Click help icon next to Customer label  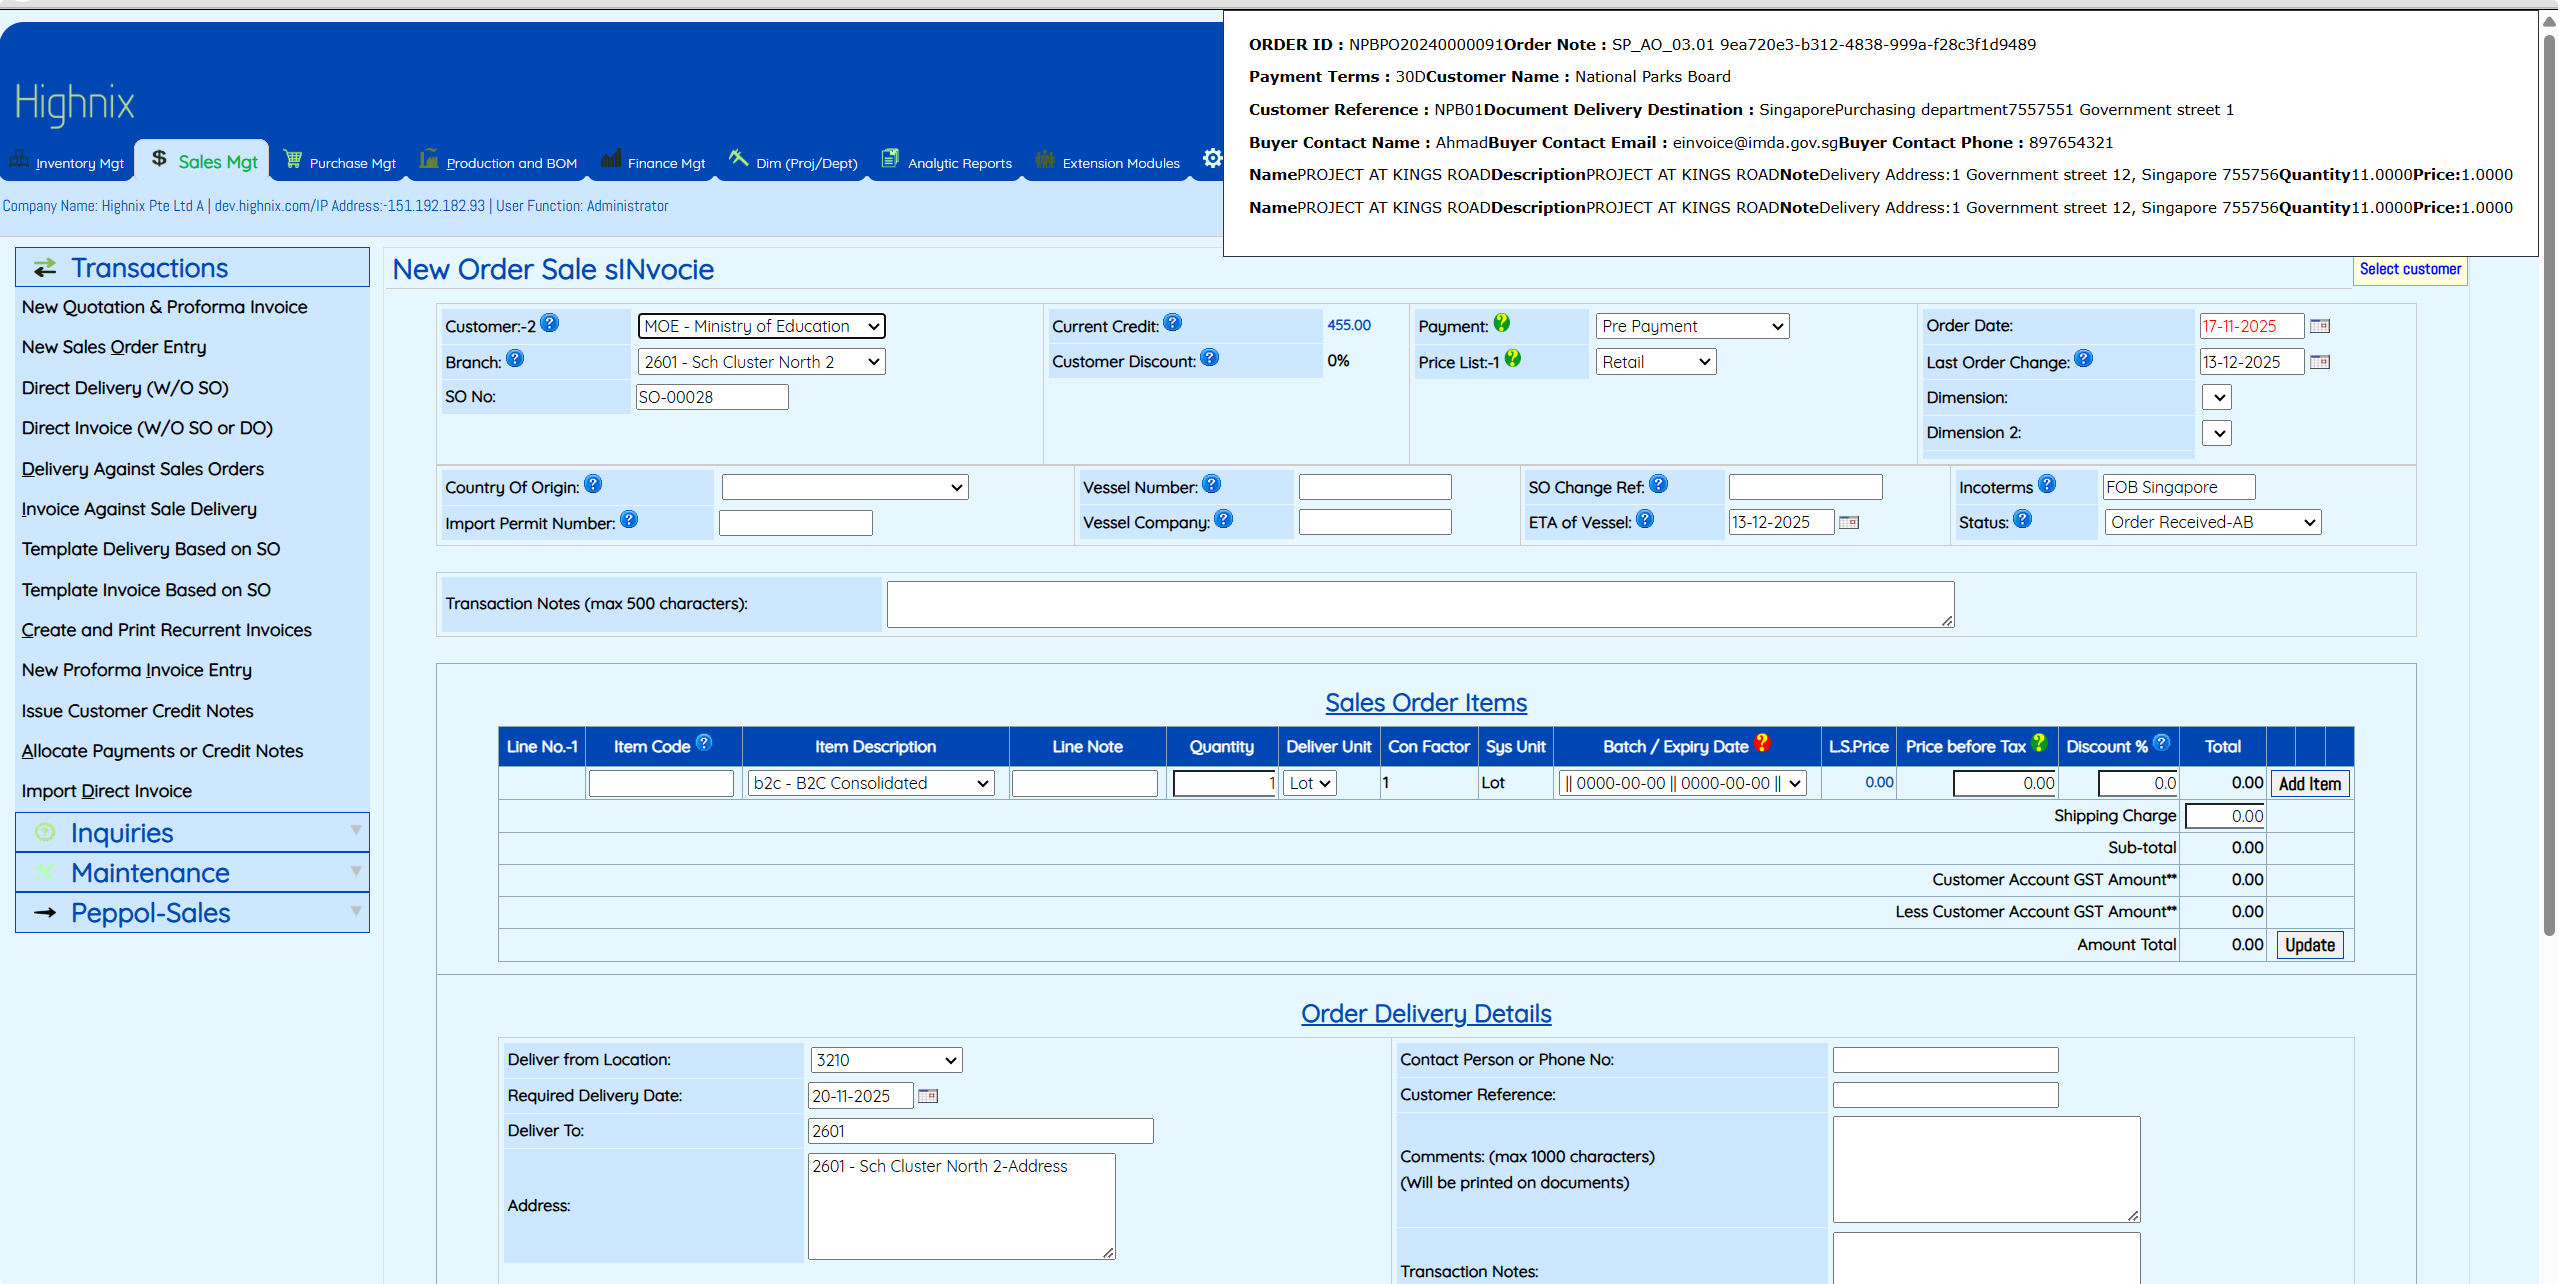point(550,323)
